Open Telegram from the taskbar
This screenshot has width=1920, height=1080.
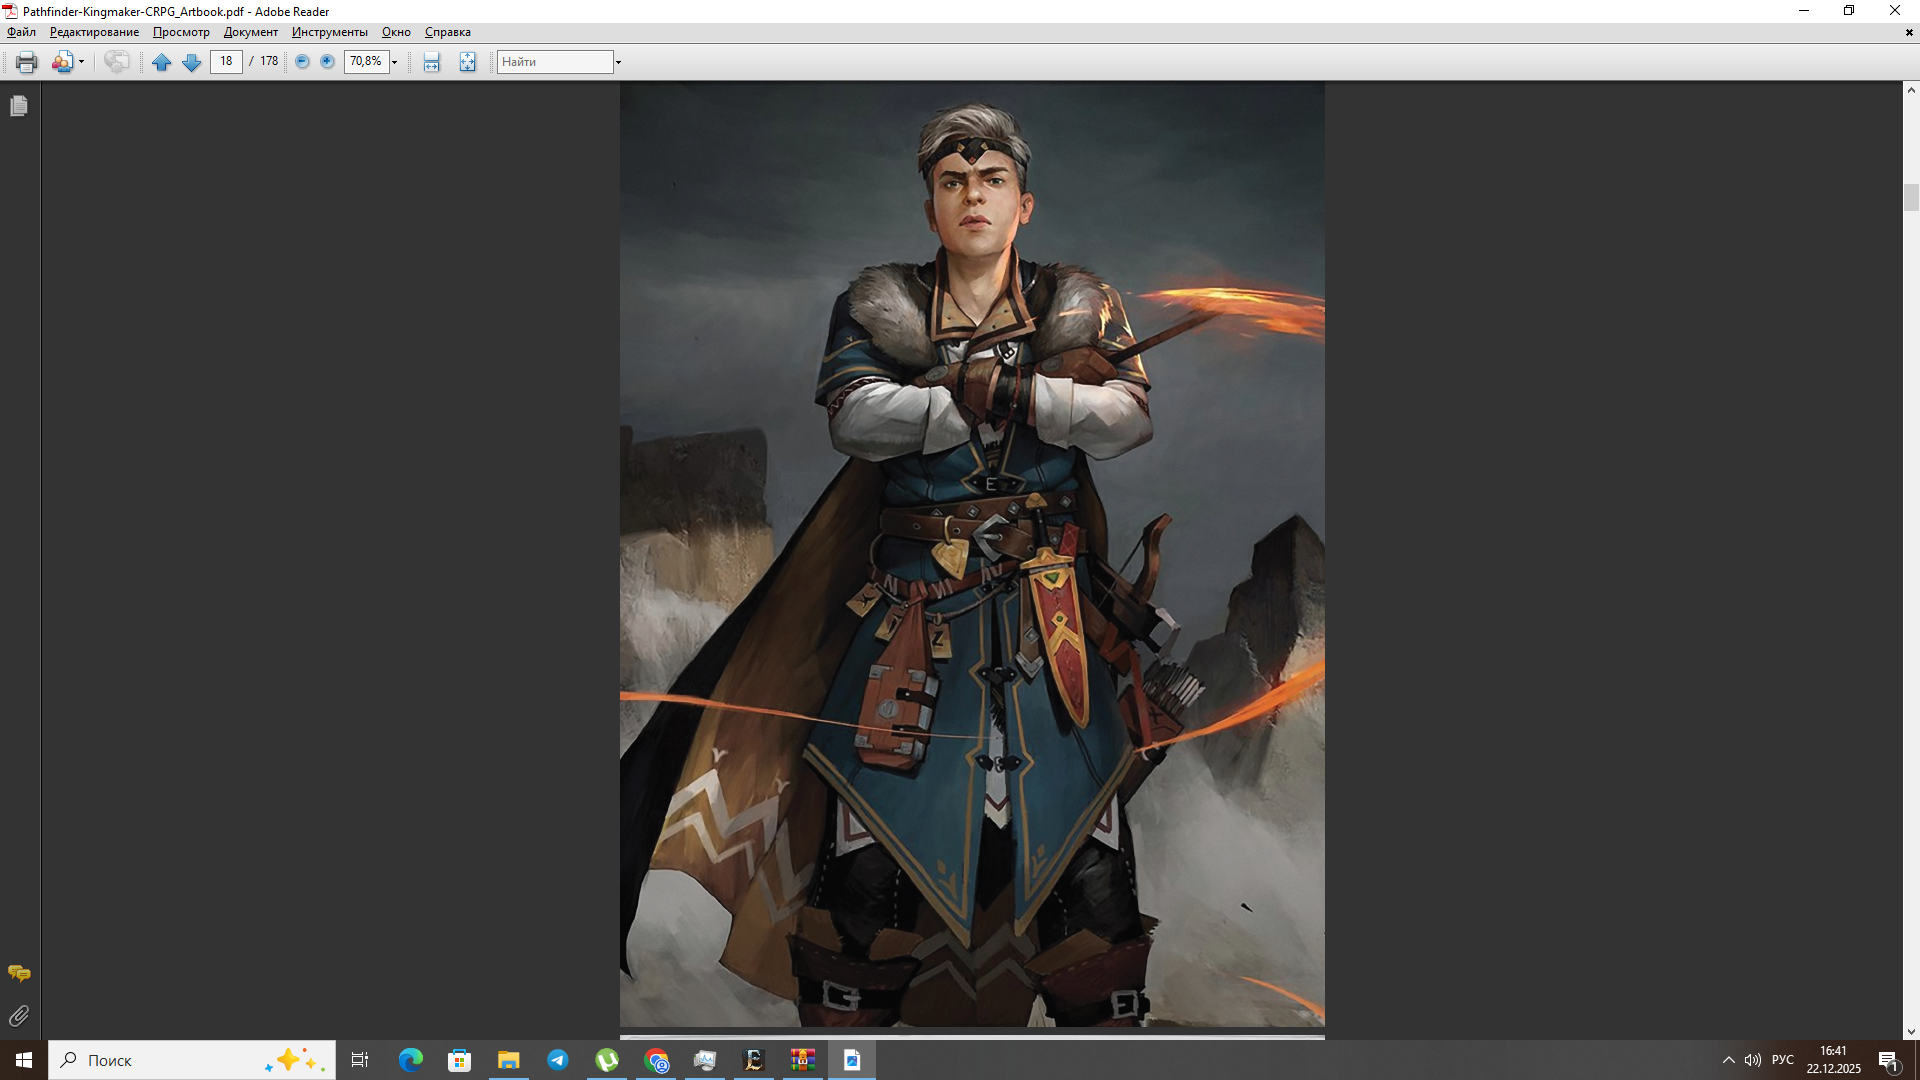click(557, 1060)
